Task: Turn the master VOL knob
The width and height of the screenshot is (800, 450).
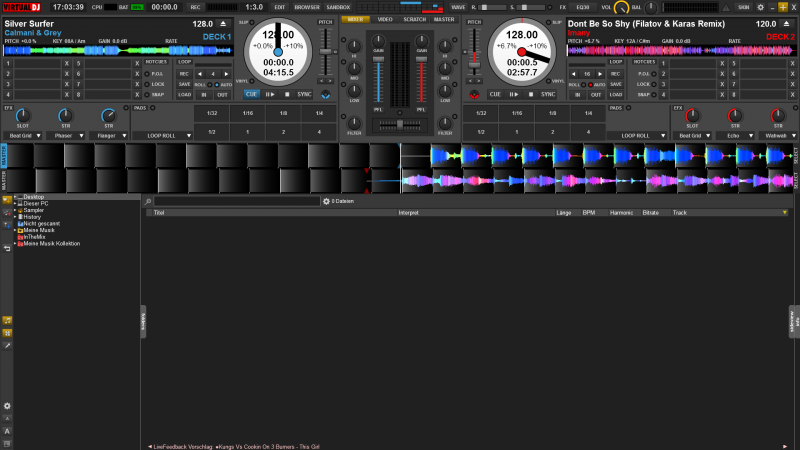Action: click(x=621, y=8)
